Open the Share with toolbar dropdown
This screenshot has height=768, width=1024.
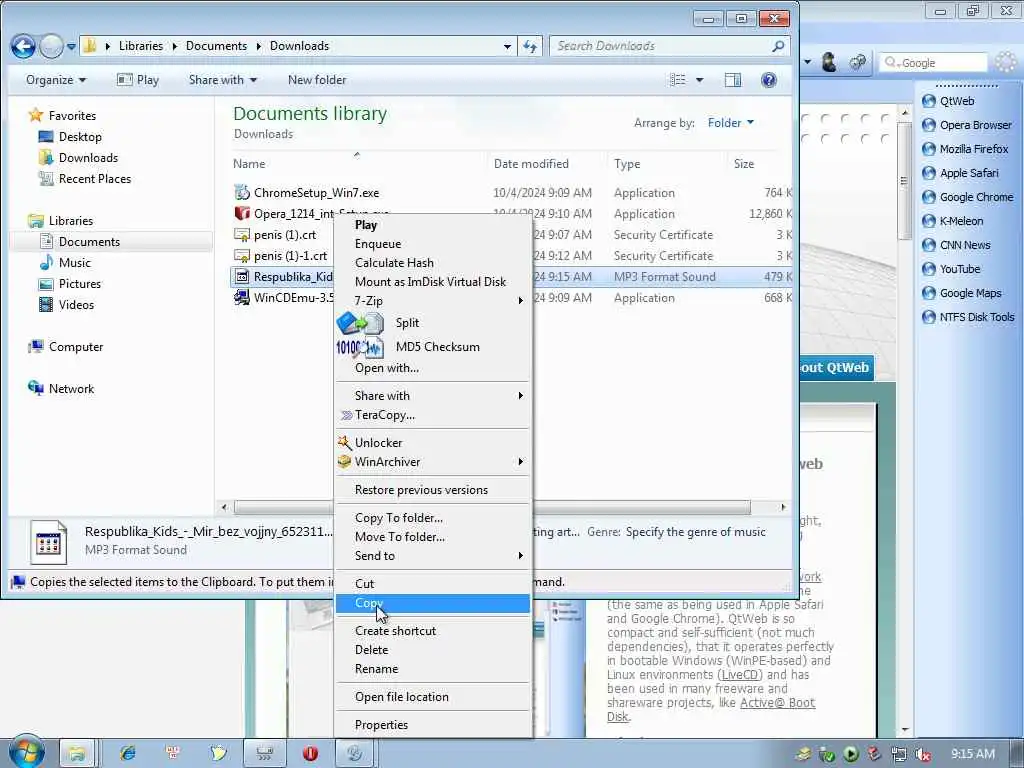223,80
